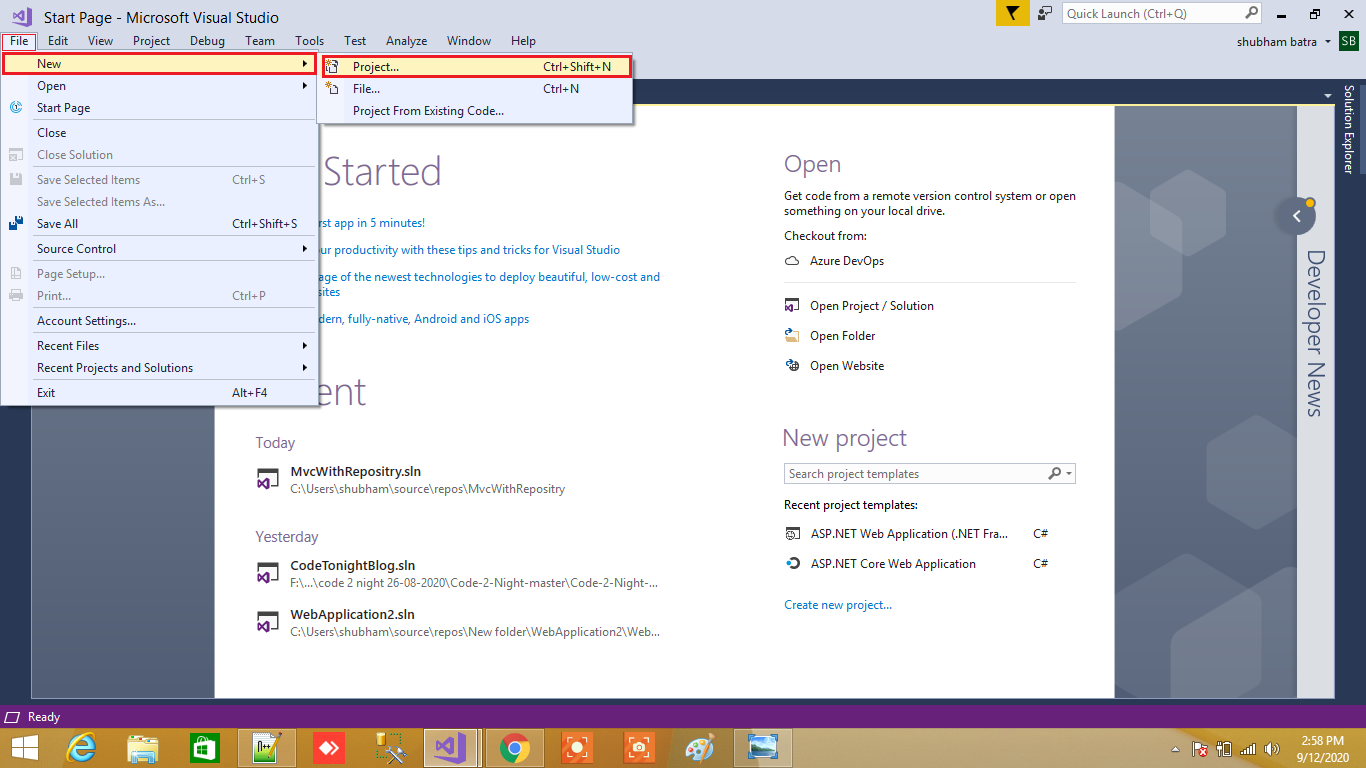Click the Open Folder link

(x=843, y=336)
